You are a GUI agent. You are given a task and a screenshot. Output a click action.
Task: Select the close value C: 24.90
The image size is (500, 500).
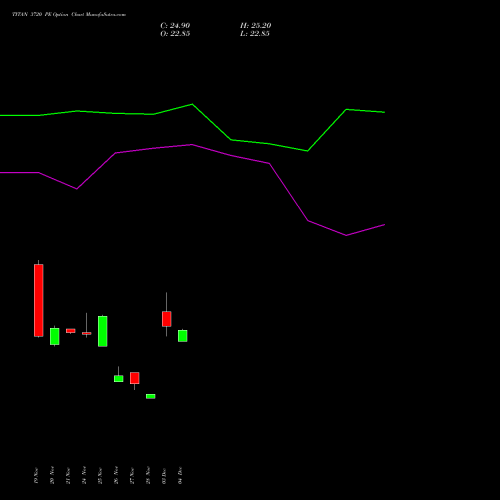pyautogui.click(x=175, y=26)
